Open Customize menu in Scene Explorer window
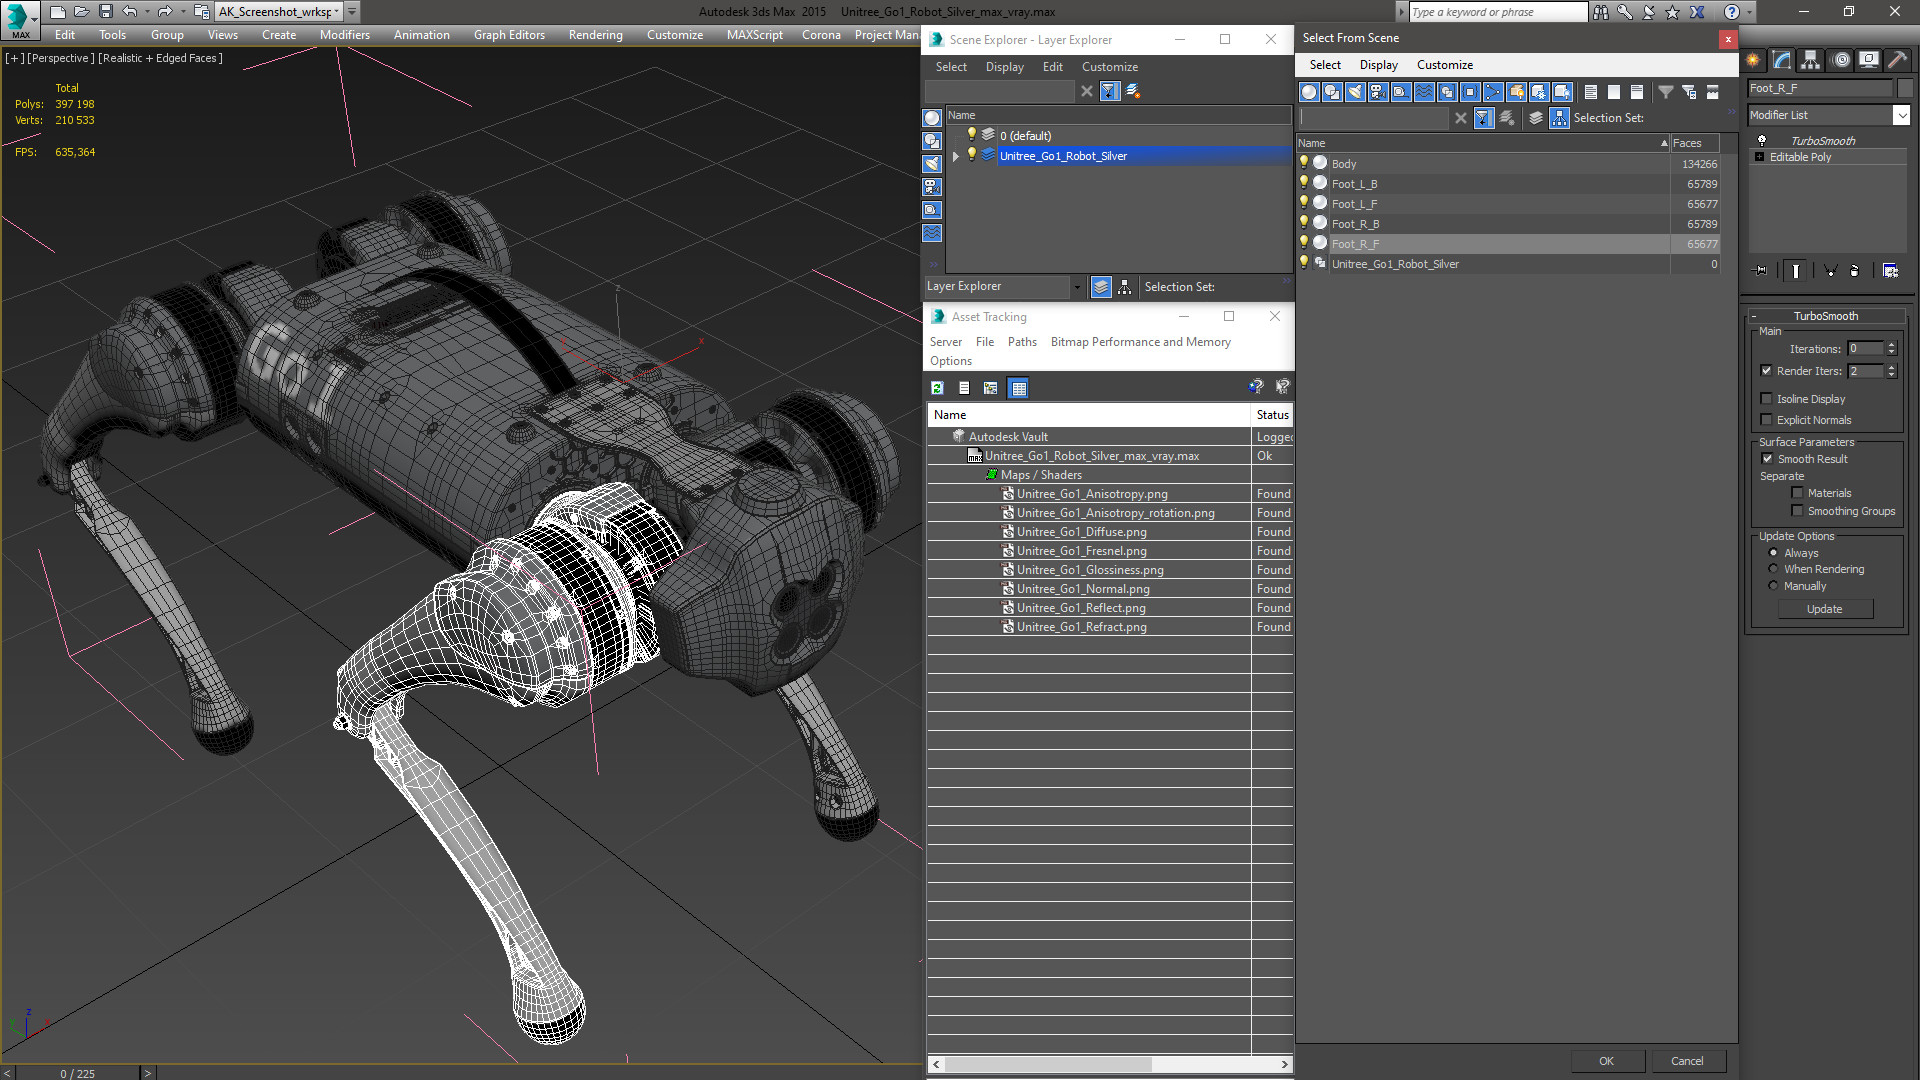 (x=1109, y=67)
